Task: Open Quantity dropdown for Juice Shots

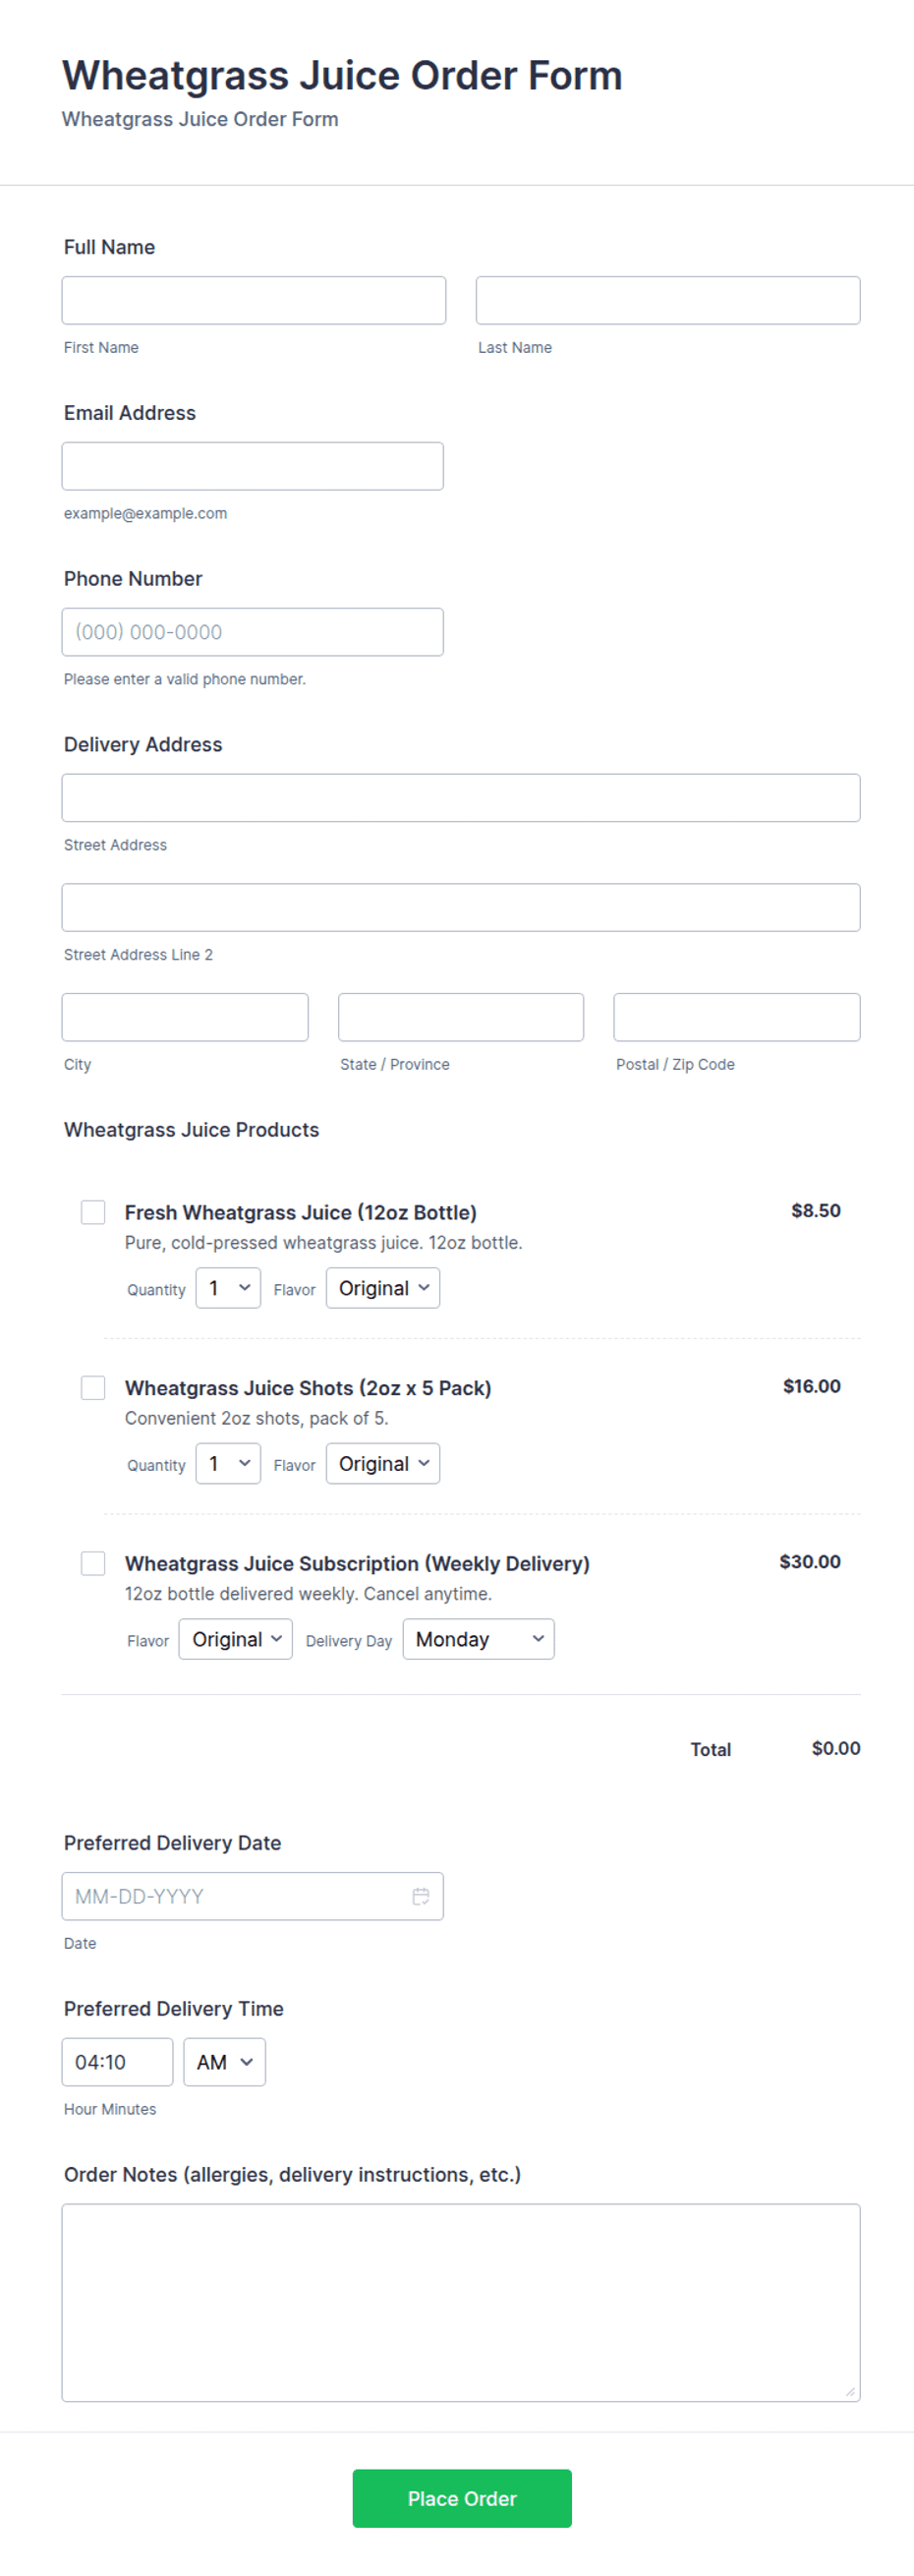Action: [x=228, y=1464]
